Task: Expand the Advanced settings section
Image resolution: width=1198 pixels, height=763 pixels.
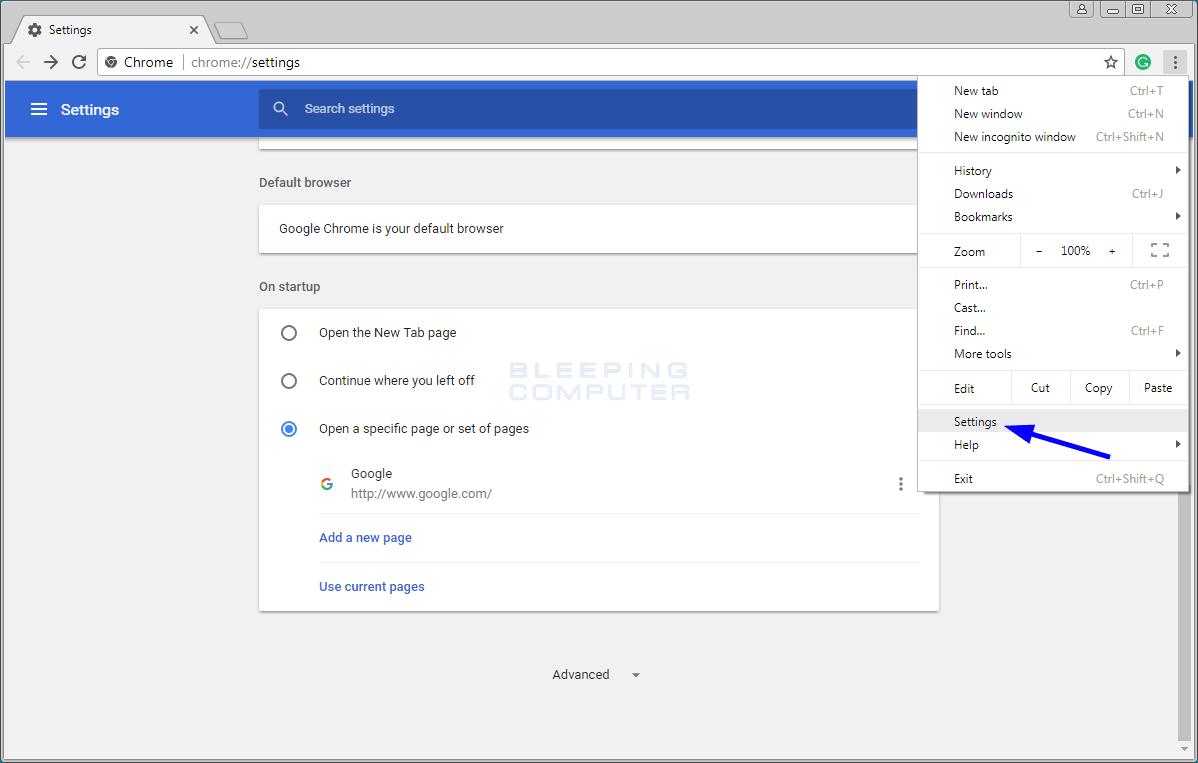Action: point(580,674)
